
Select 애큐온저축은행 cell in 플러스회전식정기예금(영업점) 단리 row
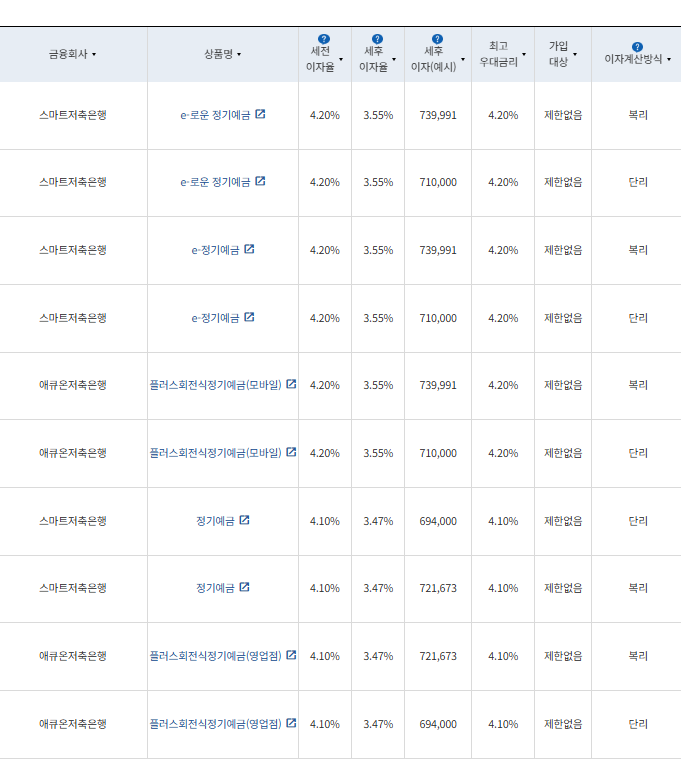(73, 724)
